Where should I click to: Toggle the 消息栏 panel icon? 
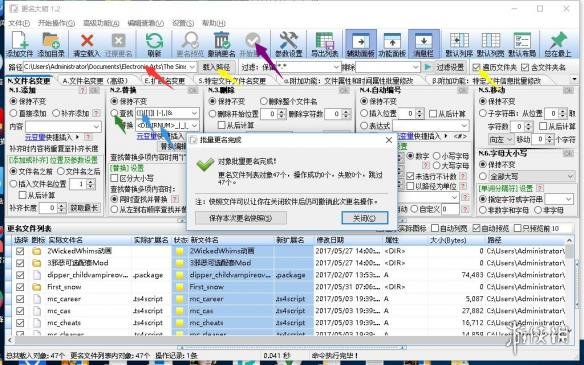[x=423, y=40]
